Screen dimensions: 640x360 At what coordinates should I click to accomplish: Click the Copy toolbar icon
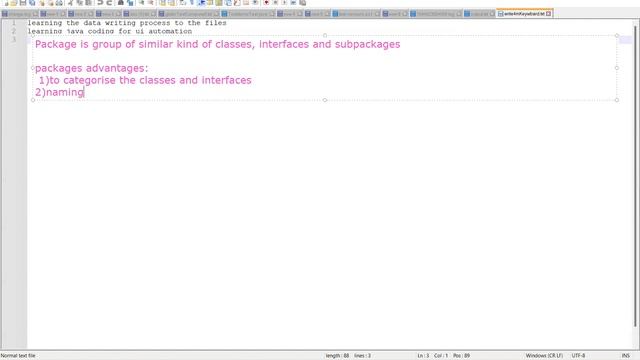click(79, 2)
